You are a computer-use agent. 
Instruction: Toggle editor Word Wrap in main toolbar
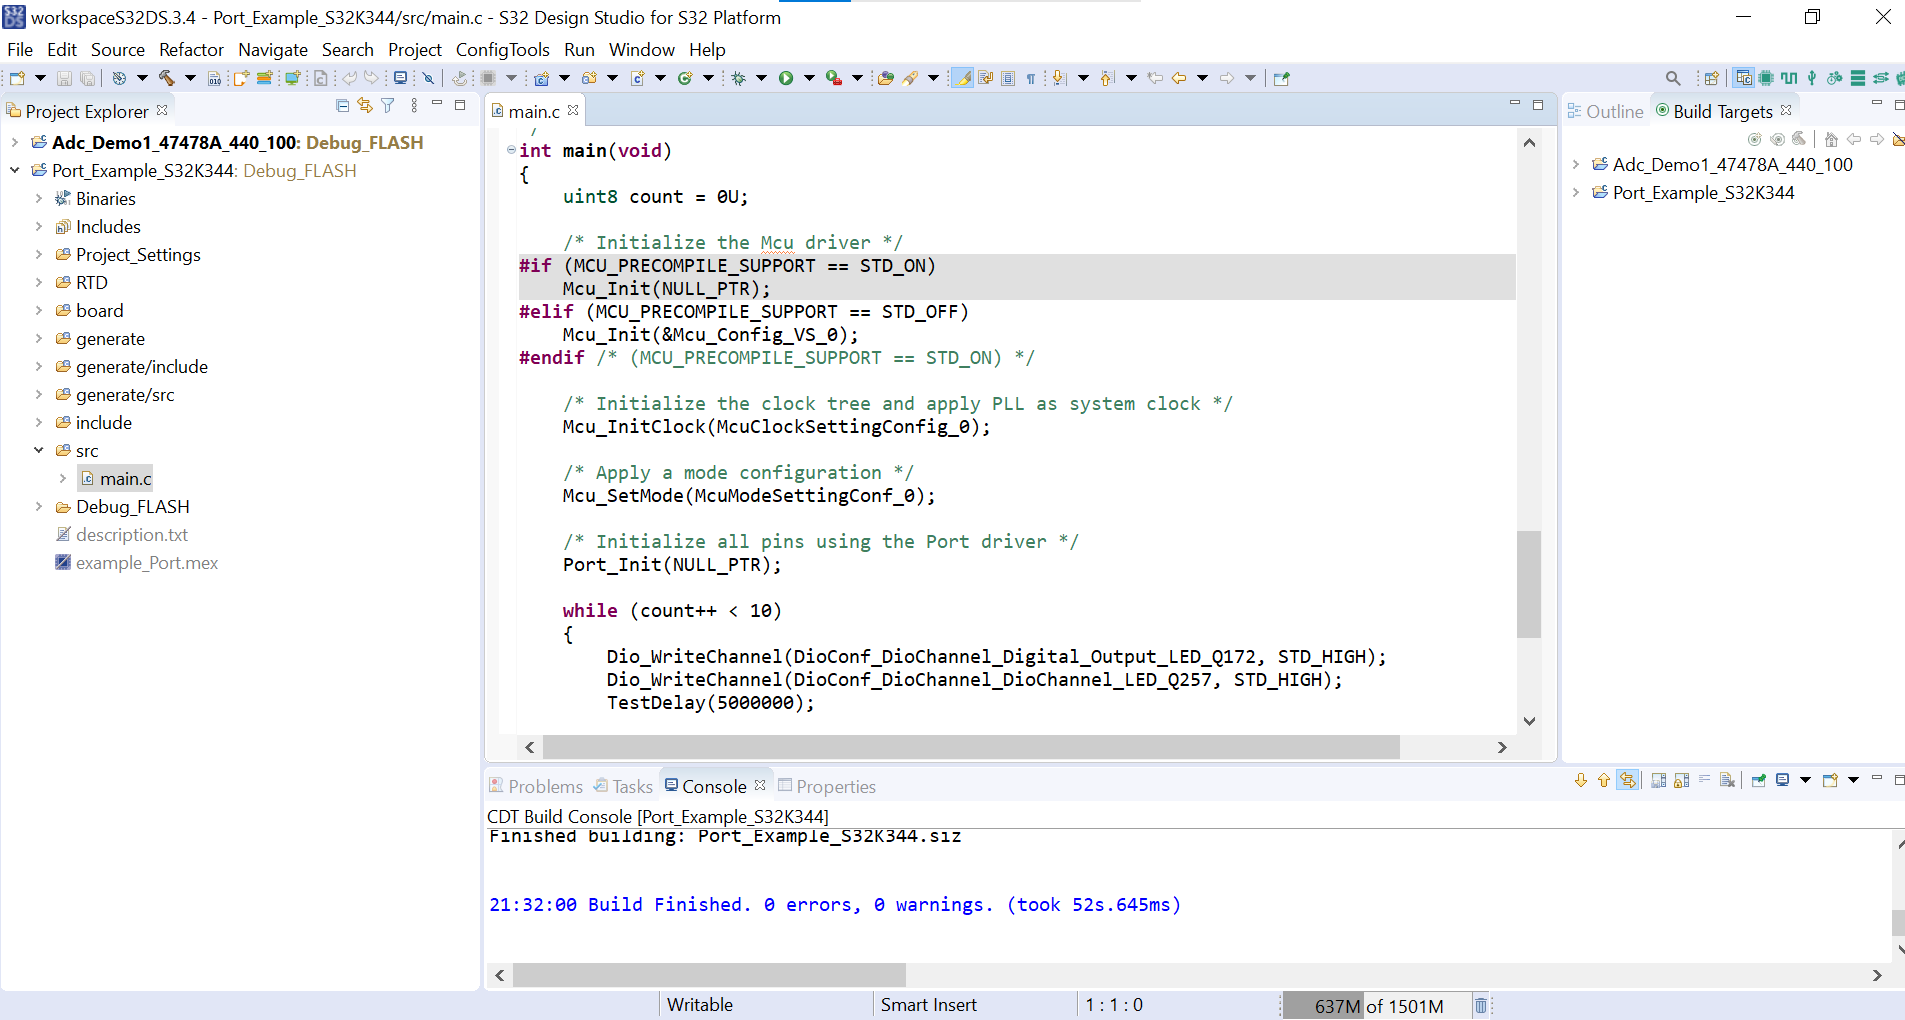985,78
